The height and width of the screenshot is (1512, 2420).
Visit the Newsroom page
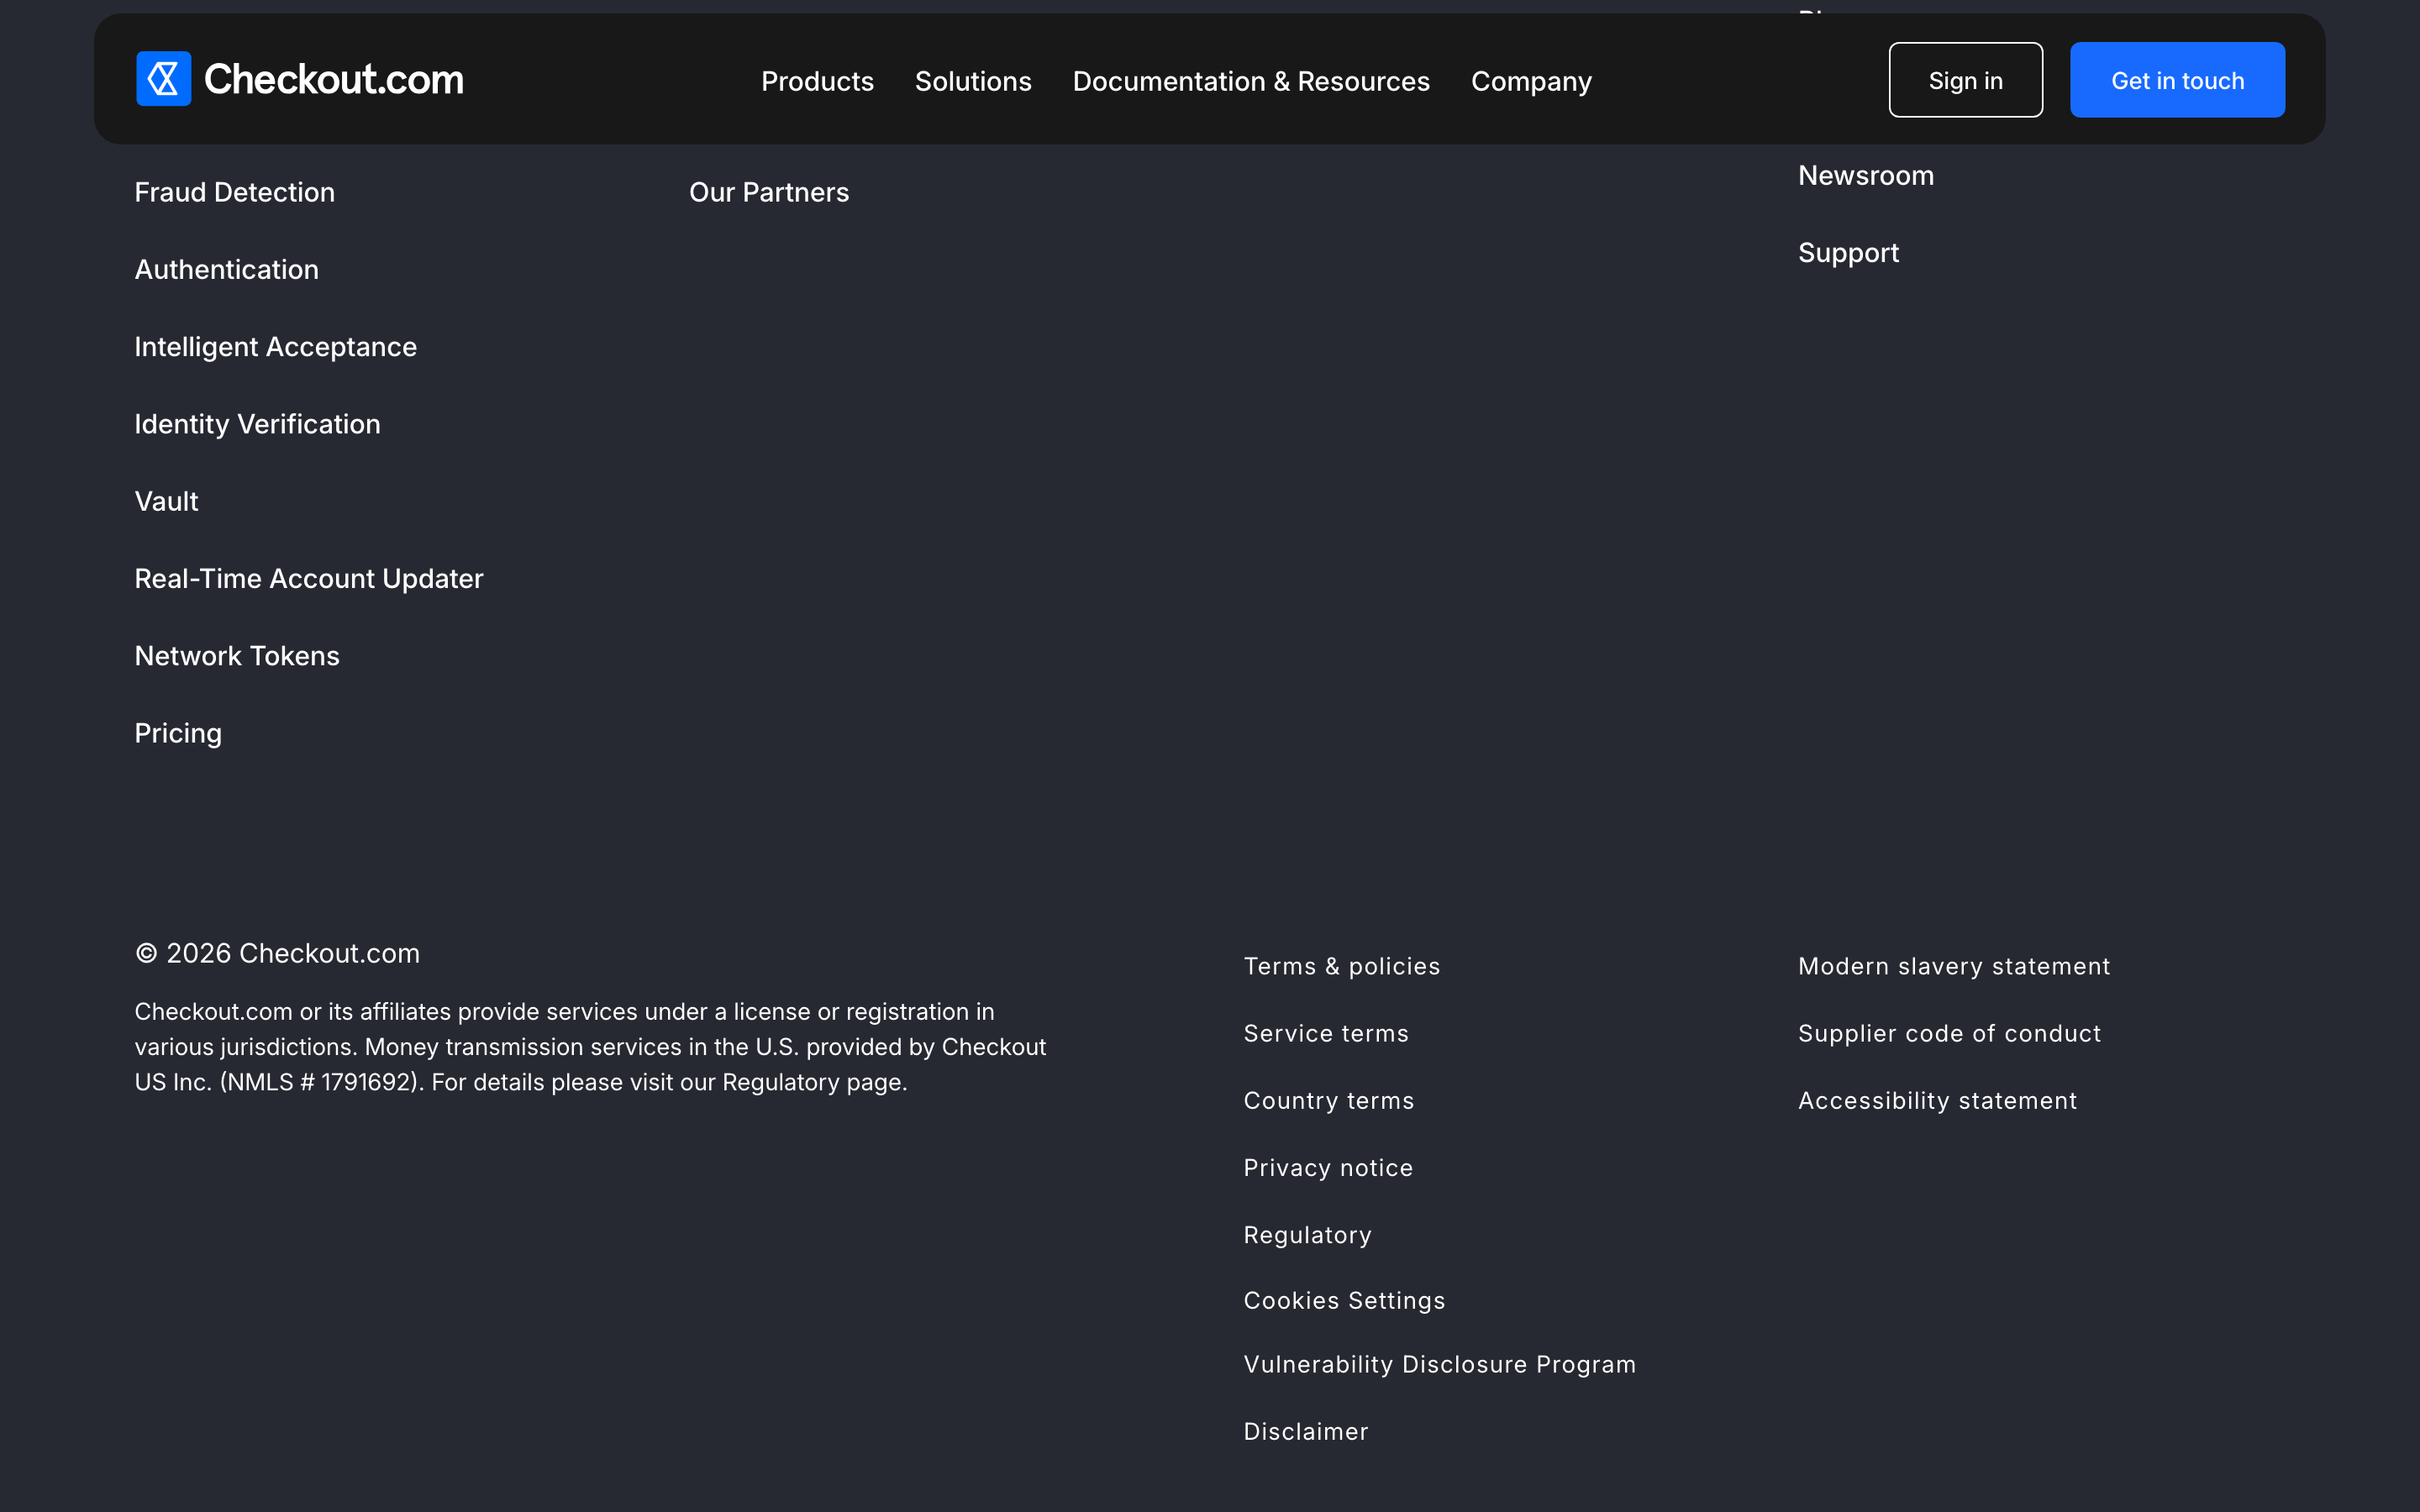pyautogui.click(x=1866, y=175)
